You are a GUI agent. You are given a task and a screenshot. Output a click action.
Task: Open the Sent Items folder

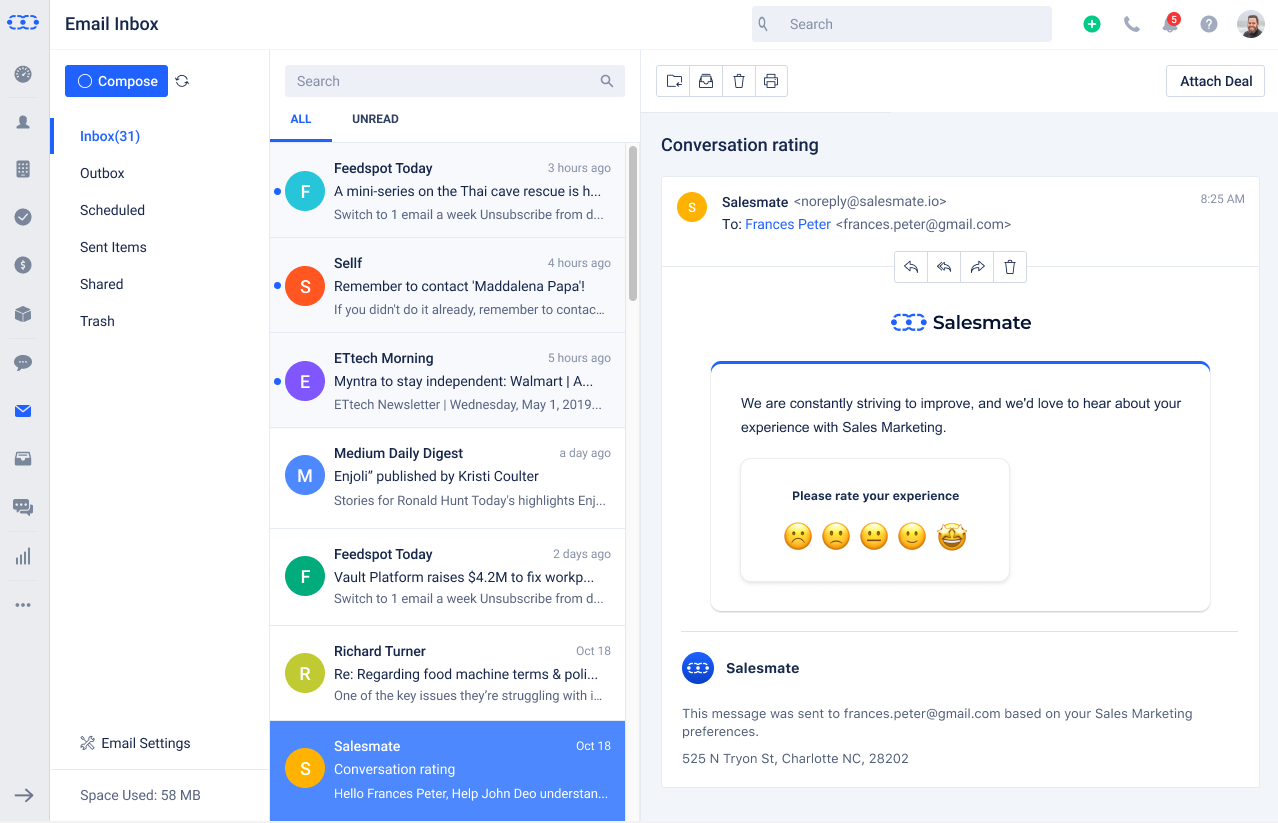[113, 247]
